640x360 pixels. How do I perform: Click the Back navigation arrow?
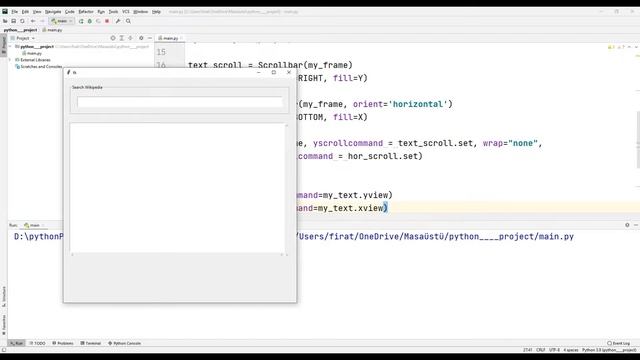pyautogui.click(x=33, y=21)
